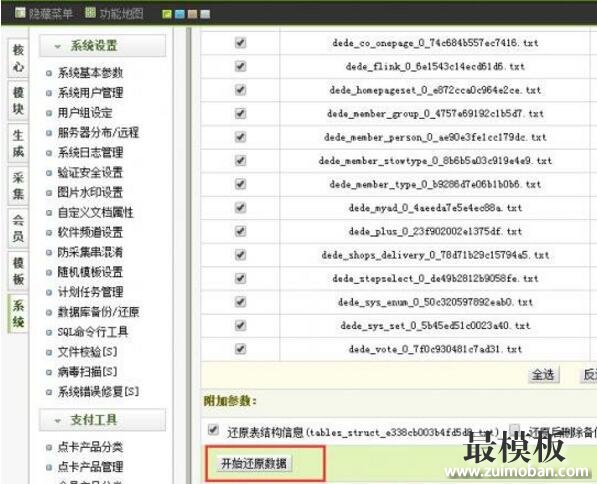Screen dimensions: 597x484
Task: Open 文件校验[S] menu item
Action: (87, 352)
